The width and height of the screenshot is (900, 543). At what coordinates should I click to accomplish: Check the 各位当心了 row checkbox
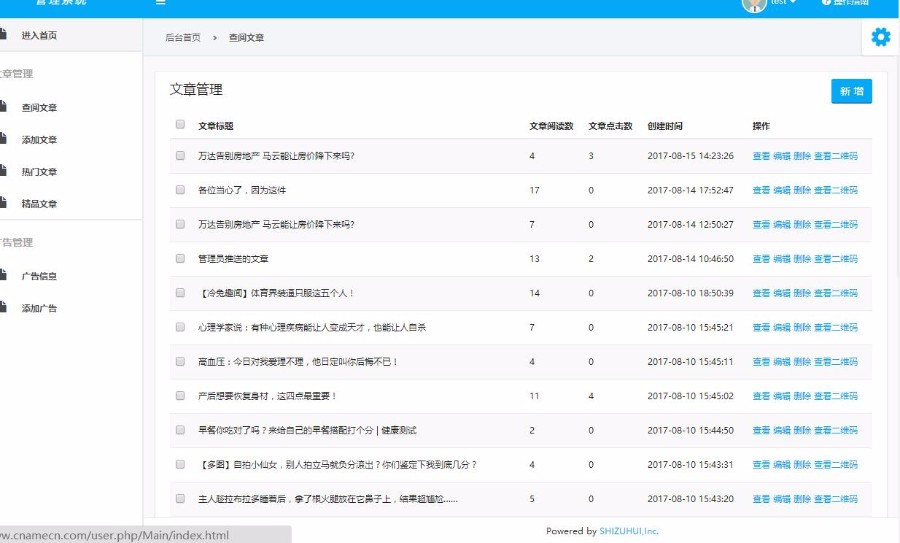tap(180, 189)
